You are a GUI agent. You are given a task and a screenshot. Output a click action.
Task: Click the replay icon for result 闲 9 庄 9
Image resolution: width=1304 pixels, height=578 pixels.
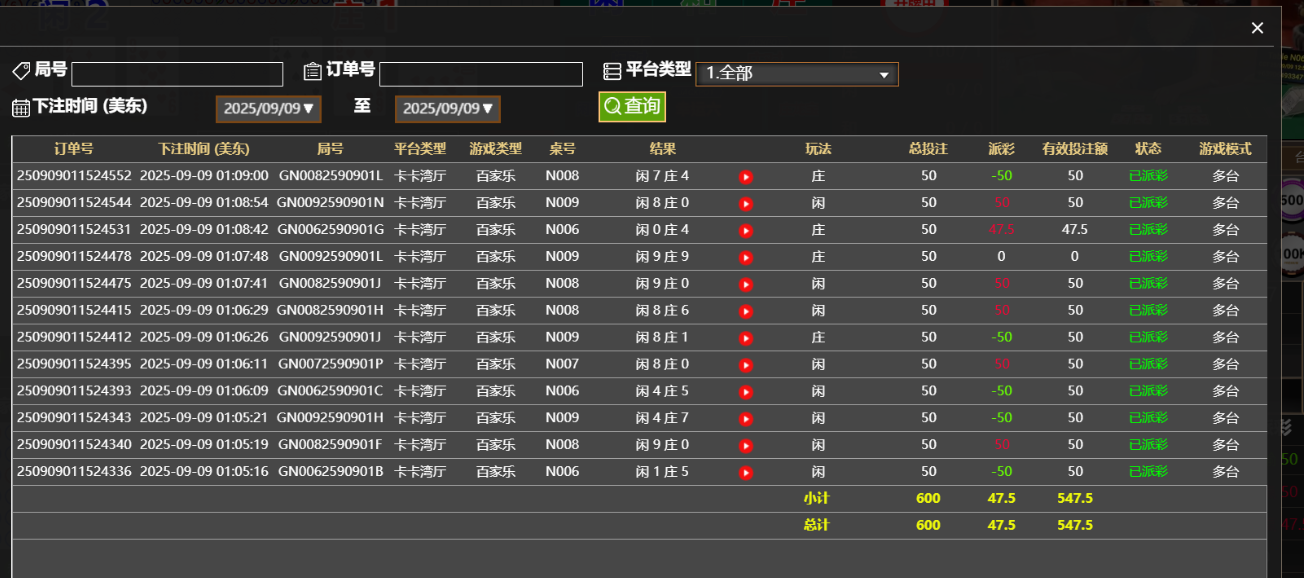point(745,256)
